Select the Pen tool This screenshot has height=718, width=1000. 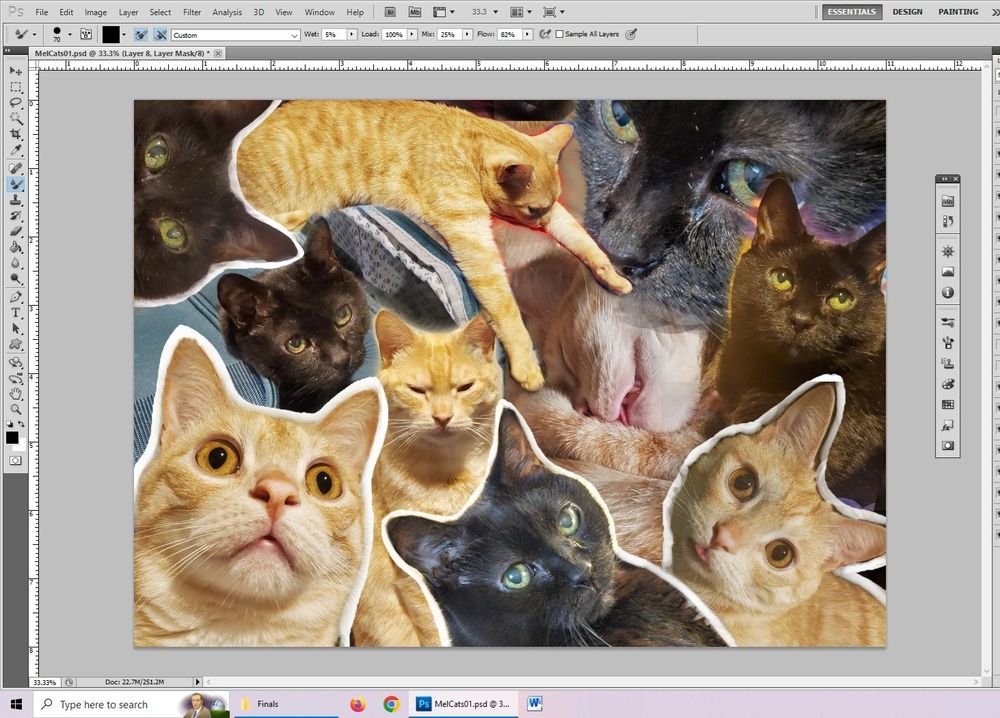15,297
